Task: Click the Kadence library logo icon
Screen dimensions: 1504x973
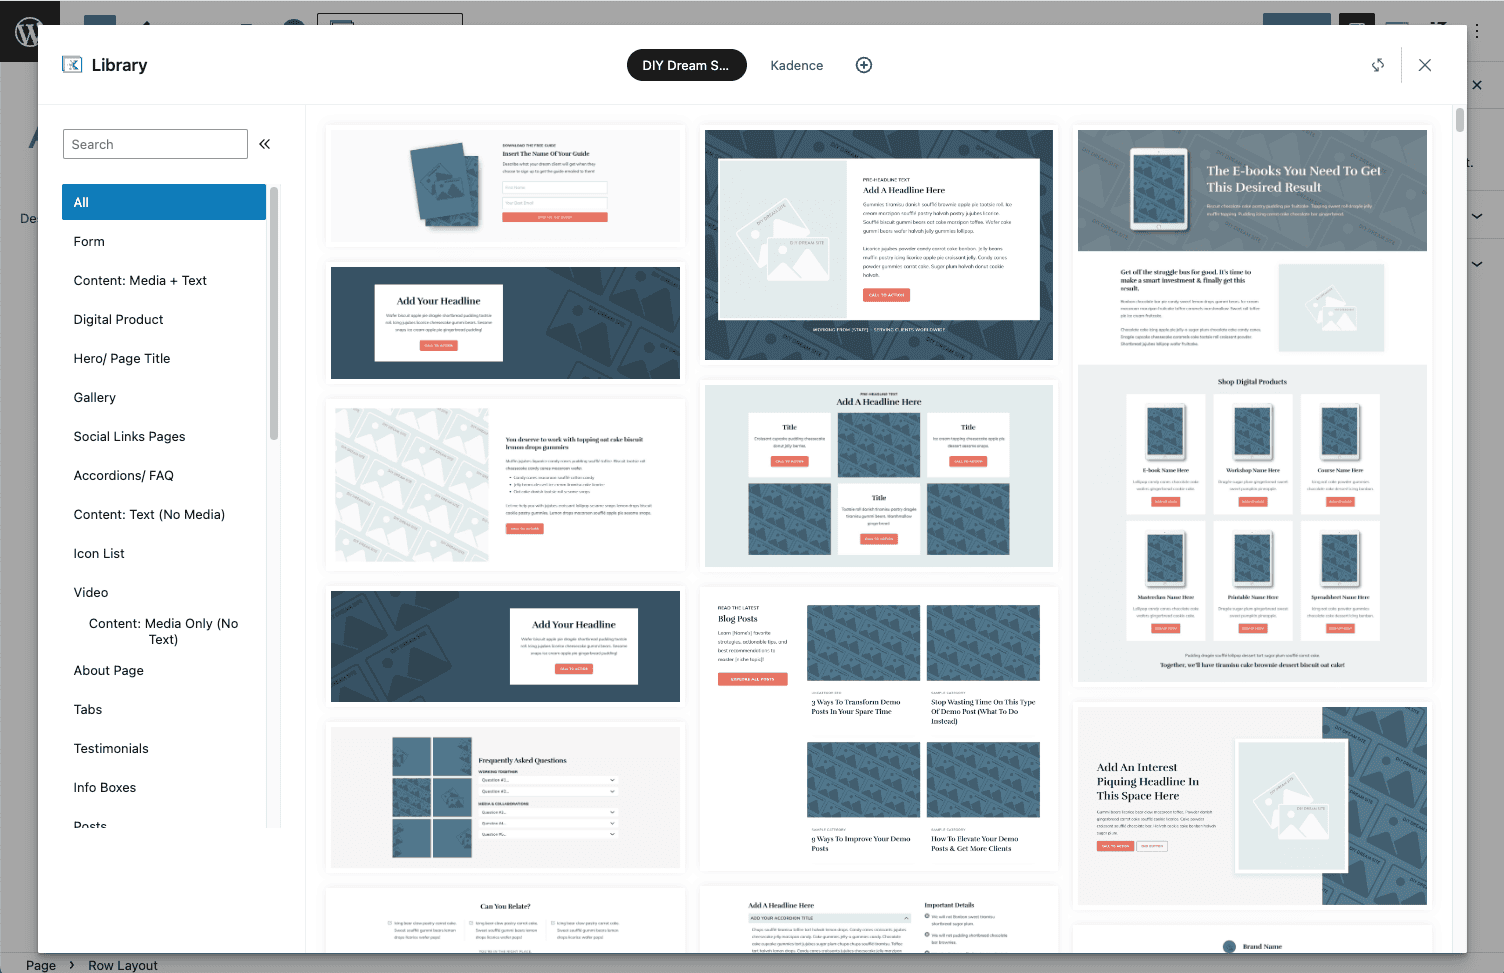Action: (x=72, y=65)
